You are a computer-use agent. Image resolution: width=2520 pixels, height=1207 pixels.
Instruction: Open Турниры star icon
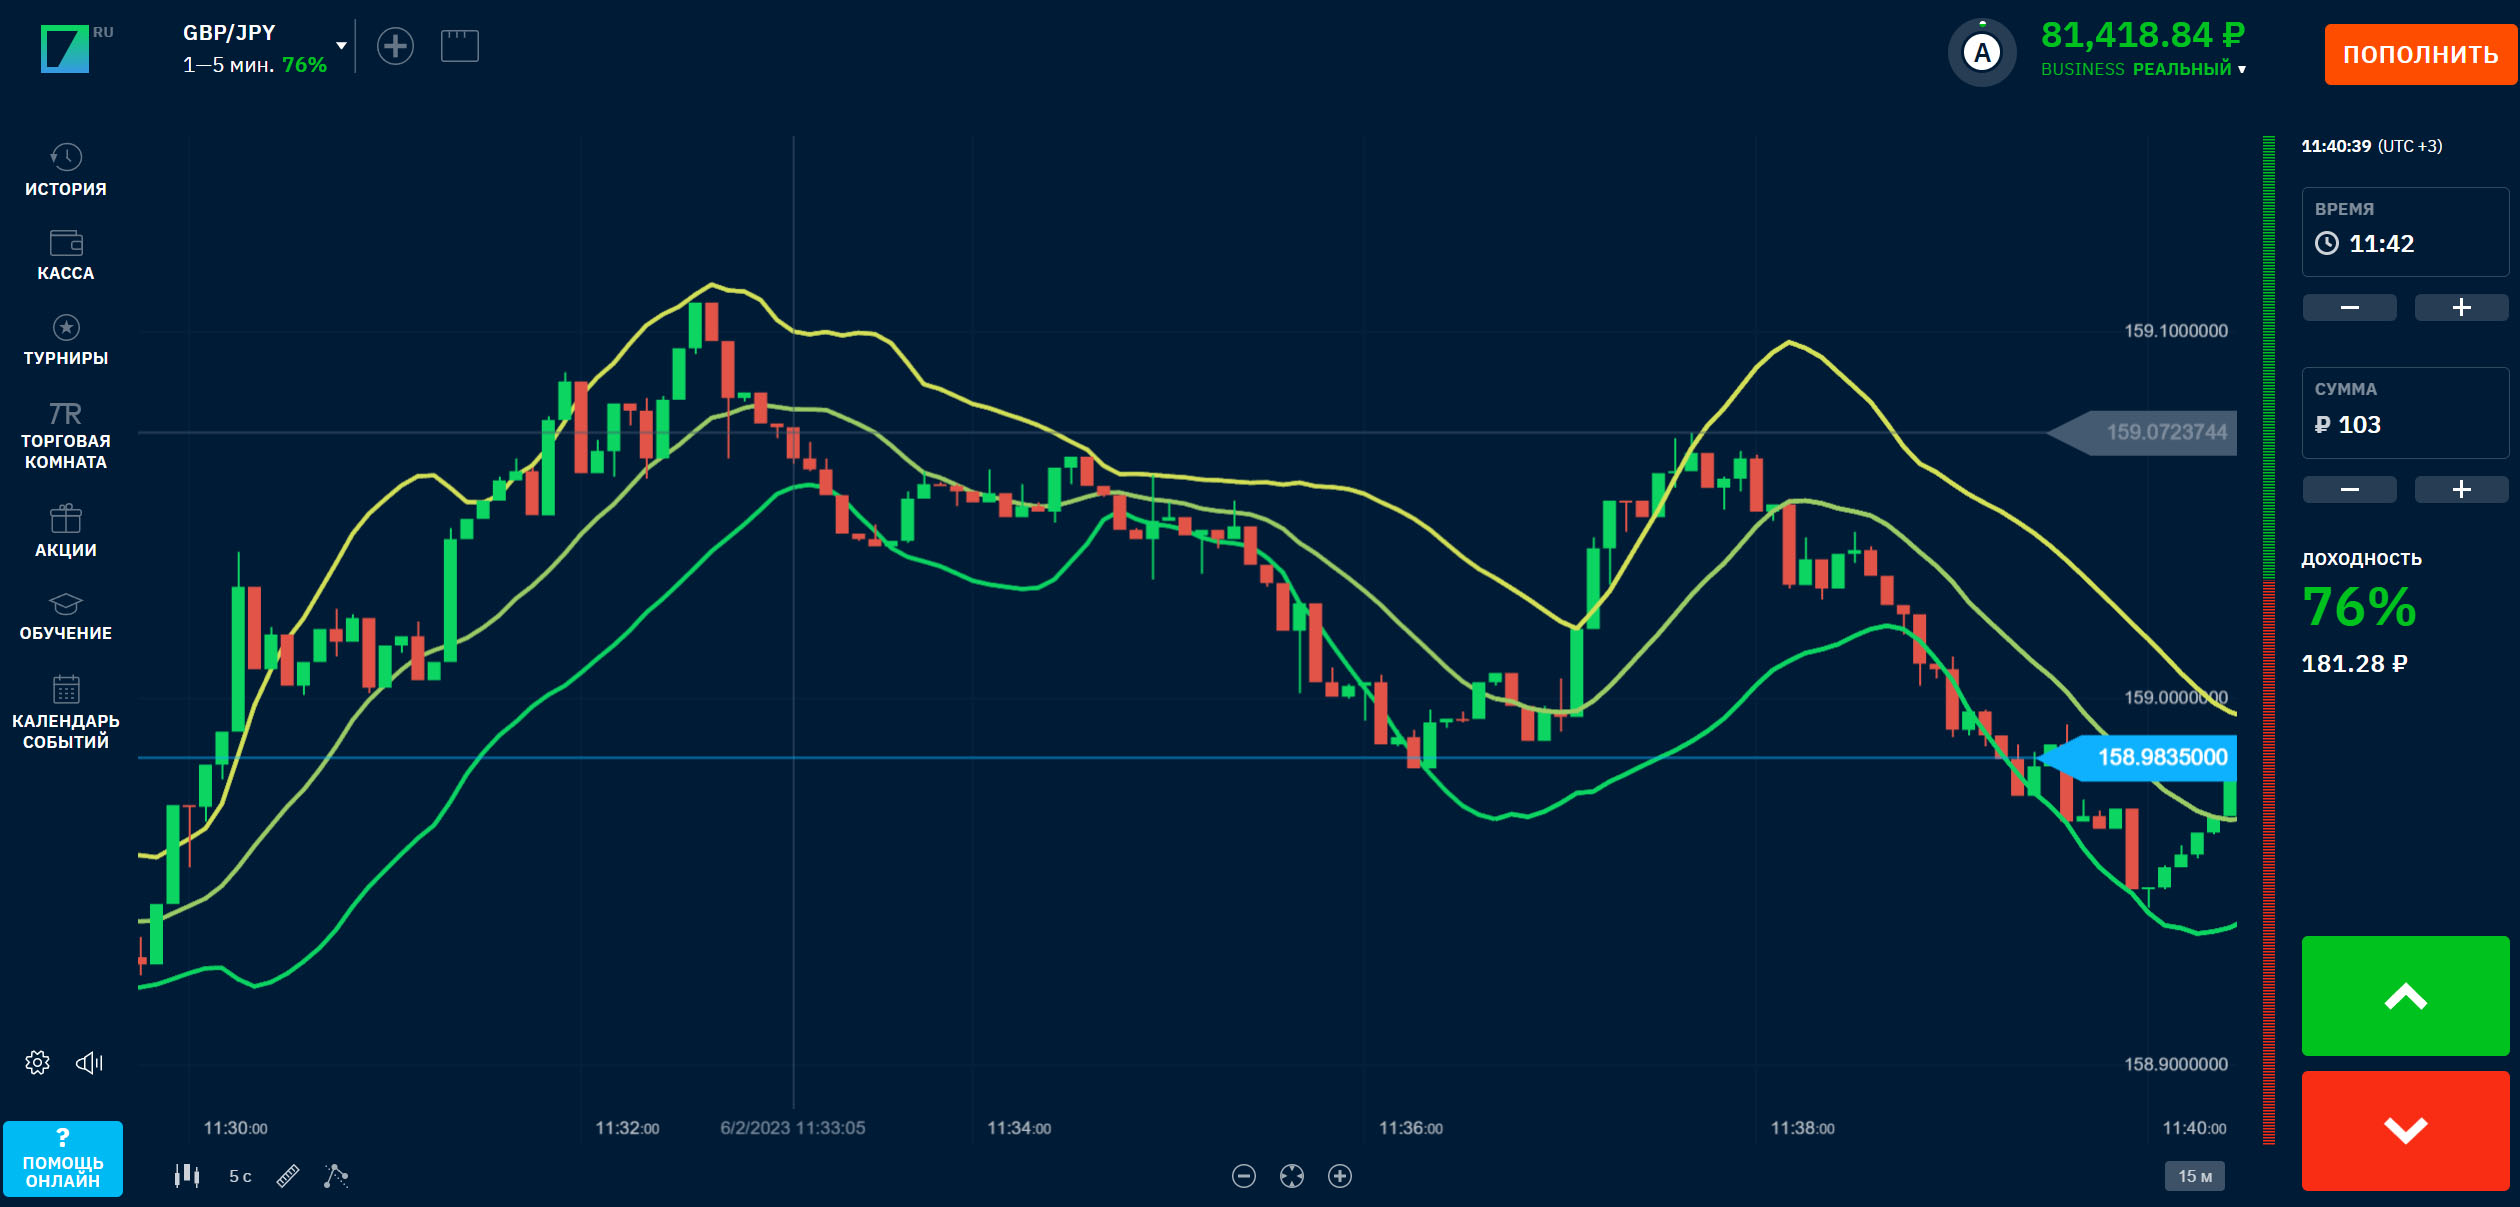click(66, 327)
